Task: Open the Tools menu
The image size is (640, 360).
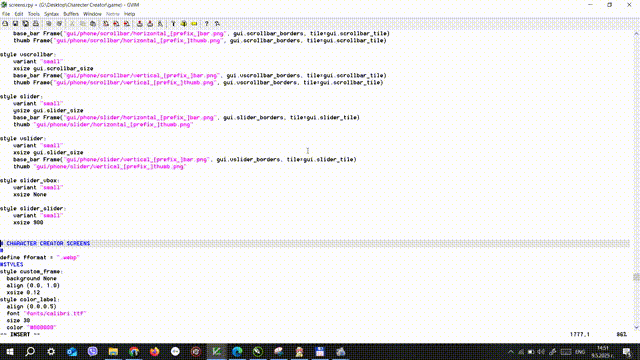Action: [33, 14]
